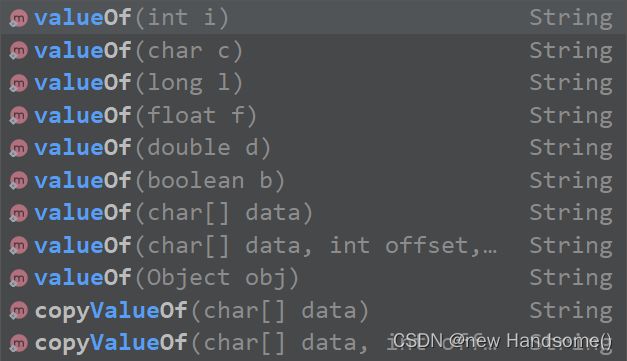Viewport: 627px width, 361px height.
Task: Choose valueOf(double d) suggestion
Action: pos(314,148)
